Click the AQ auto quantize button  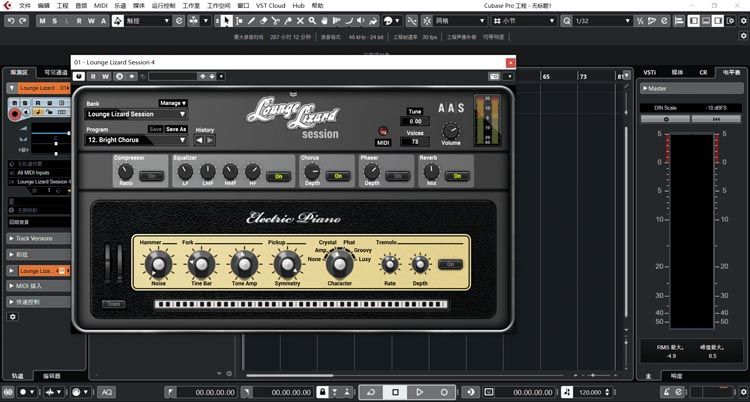(x=106, y=392)
